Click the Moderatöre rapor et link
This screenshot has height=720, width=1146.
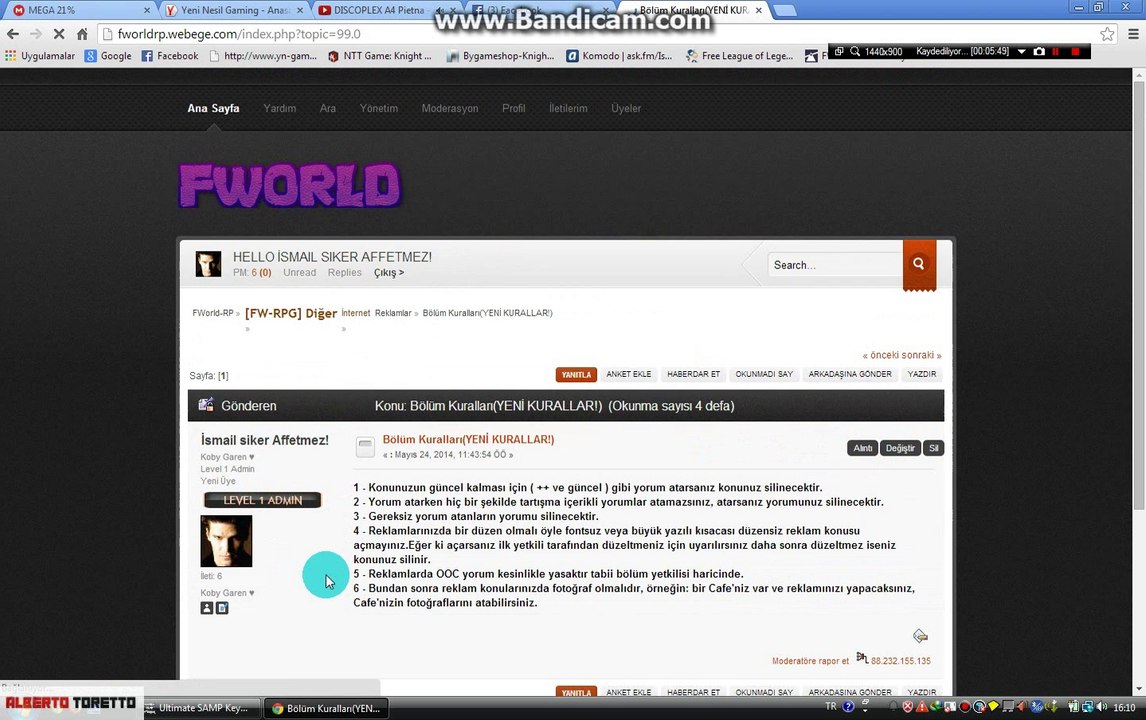[811, 661]
